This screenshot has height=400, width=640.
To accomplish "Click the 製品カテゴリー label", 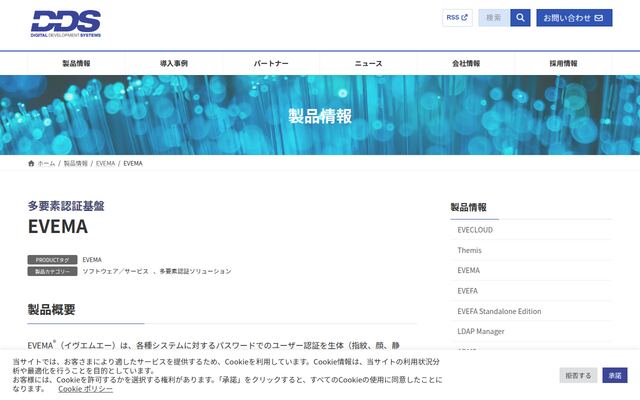I will click(x=52, y=271).
